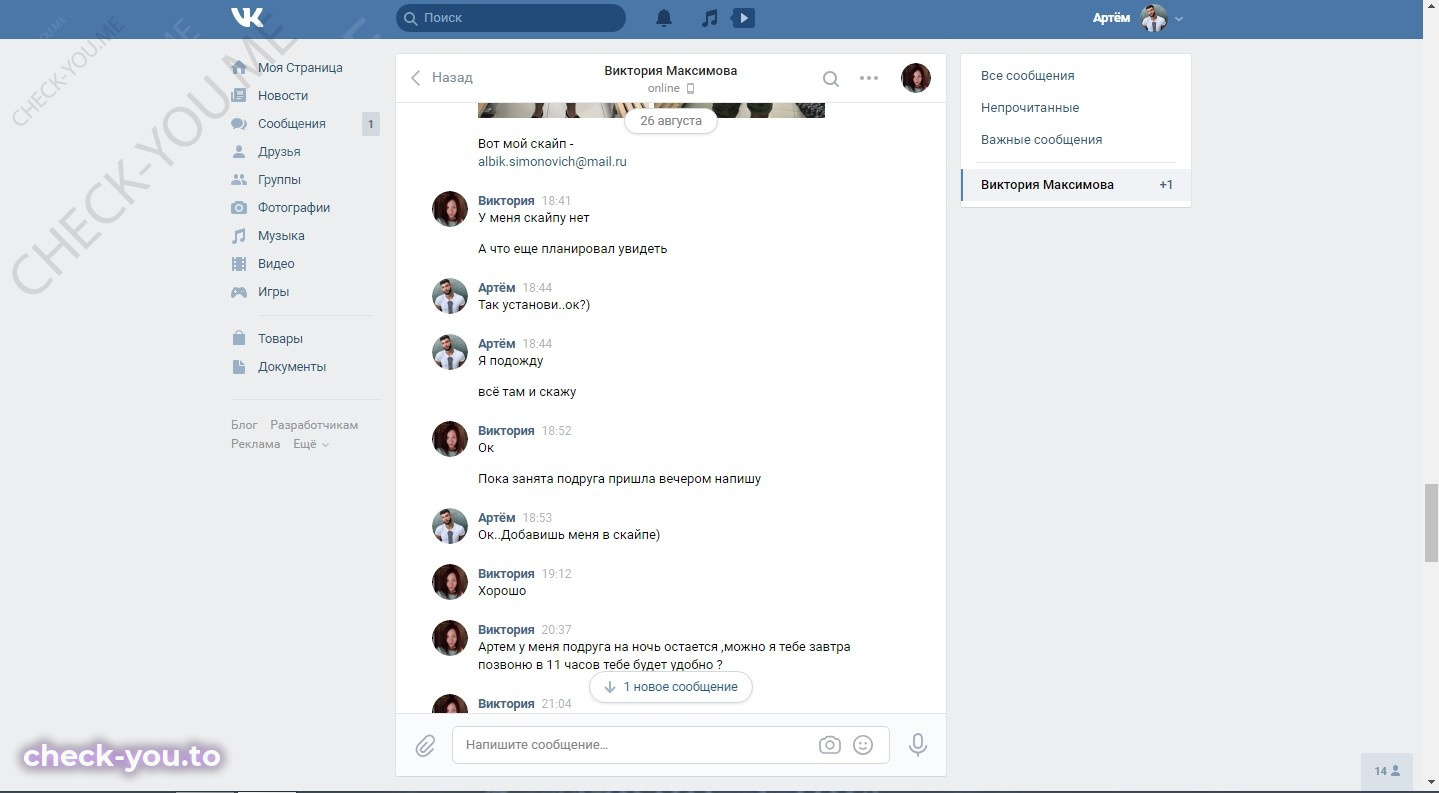
Task: Click sender name Виктория at 19:12
Action: [x=506, y=574]
